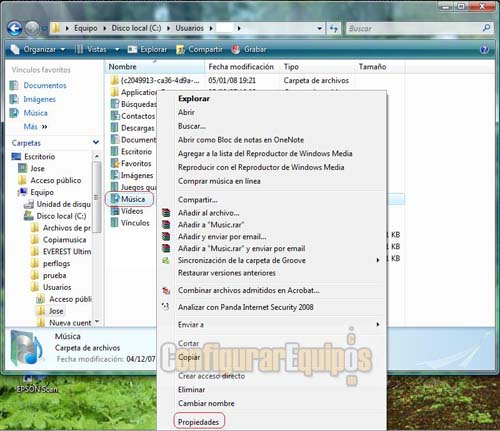Expand Enviar a submenu arrow

tap(378, 324)
